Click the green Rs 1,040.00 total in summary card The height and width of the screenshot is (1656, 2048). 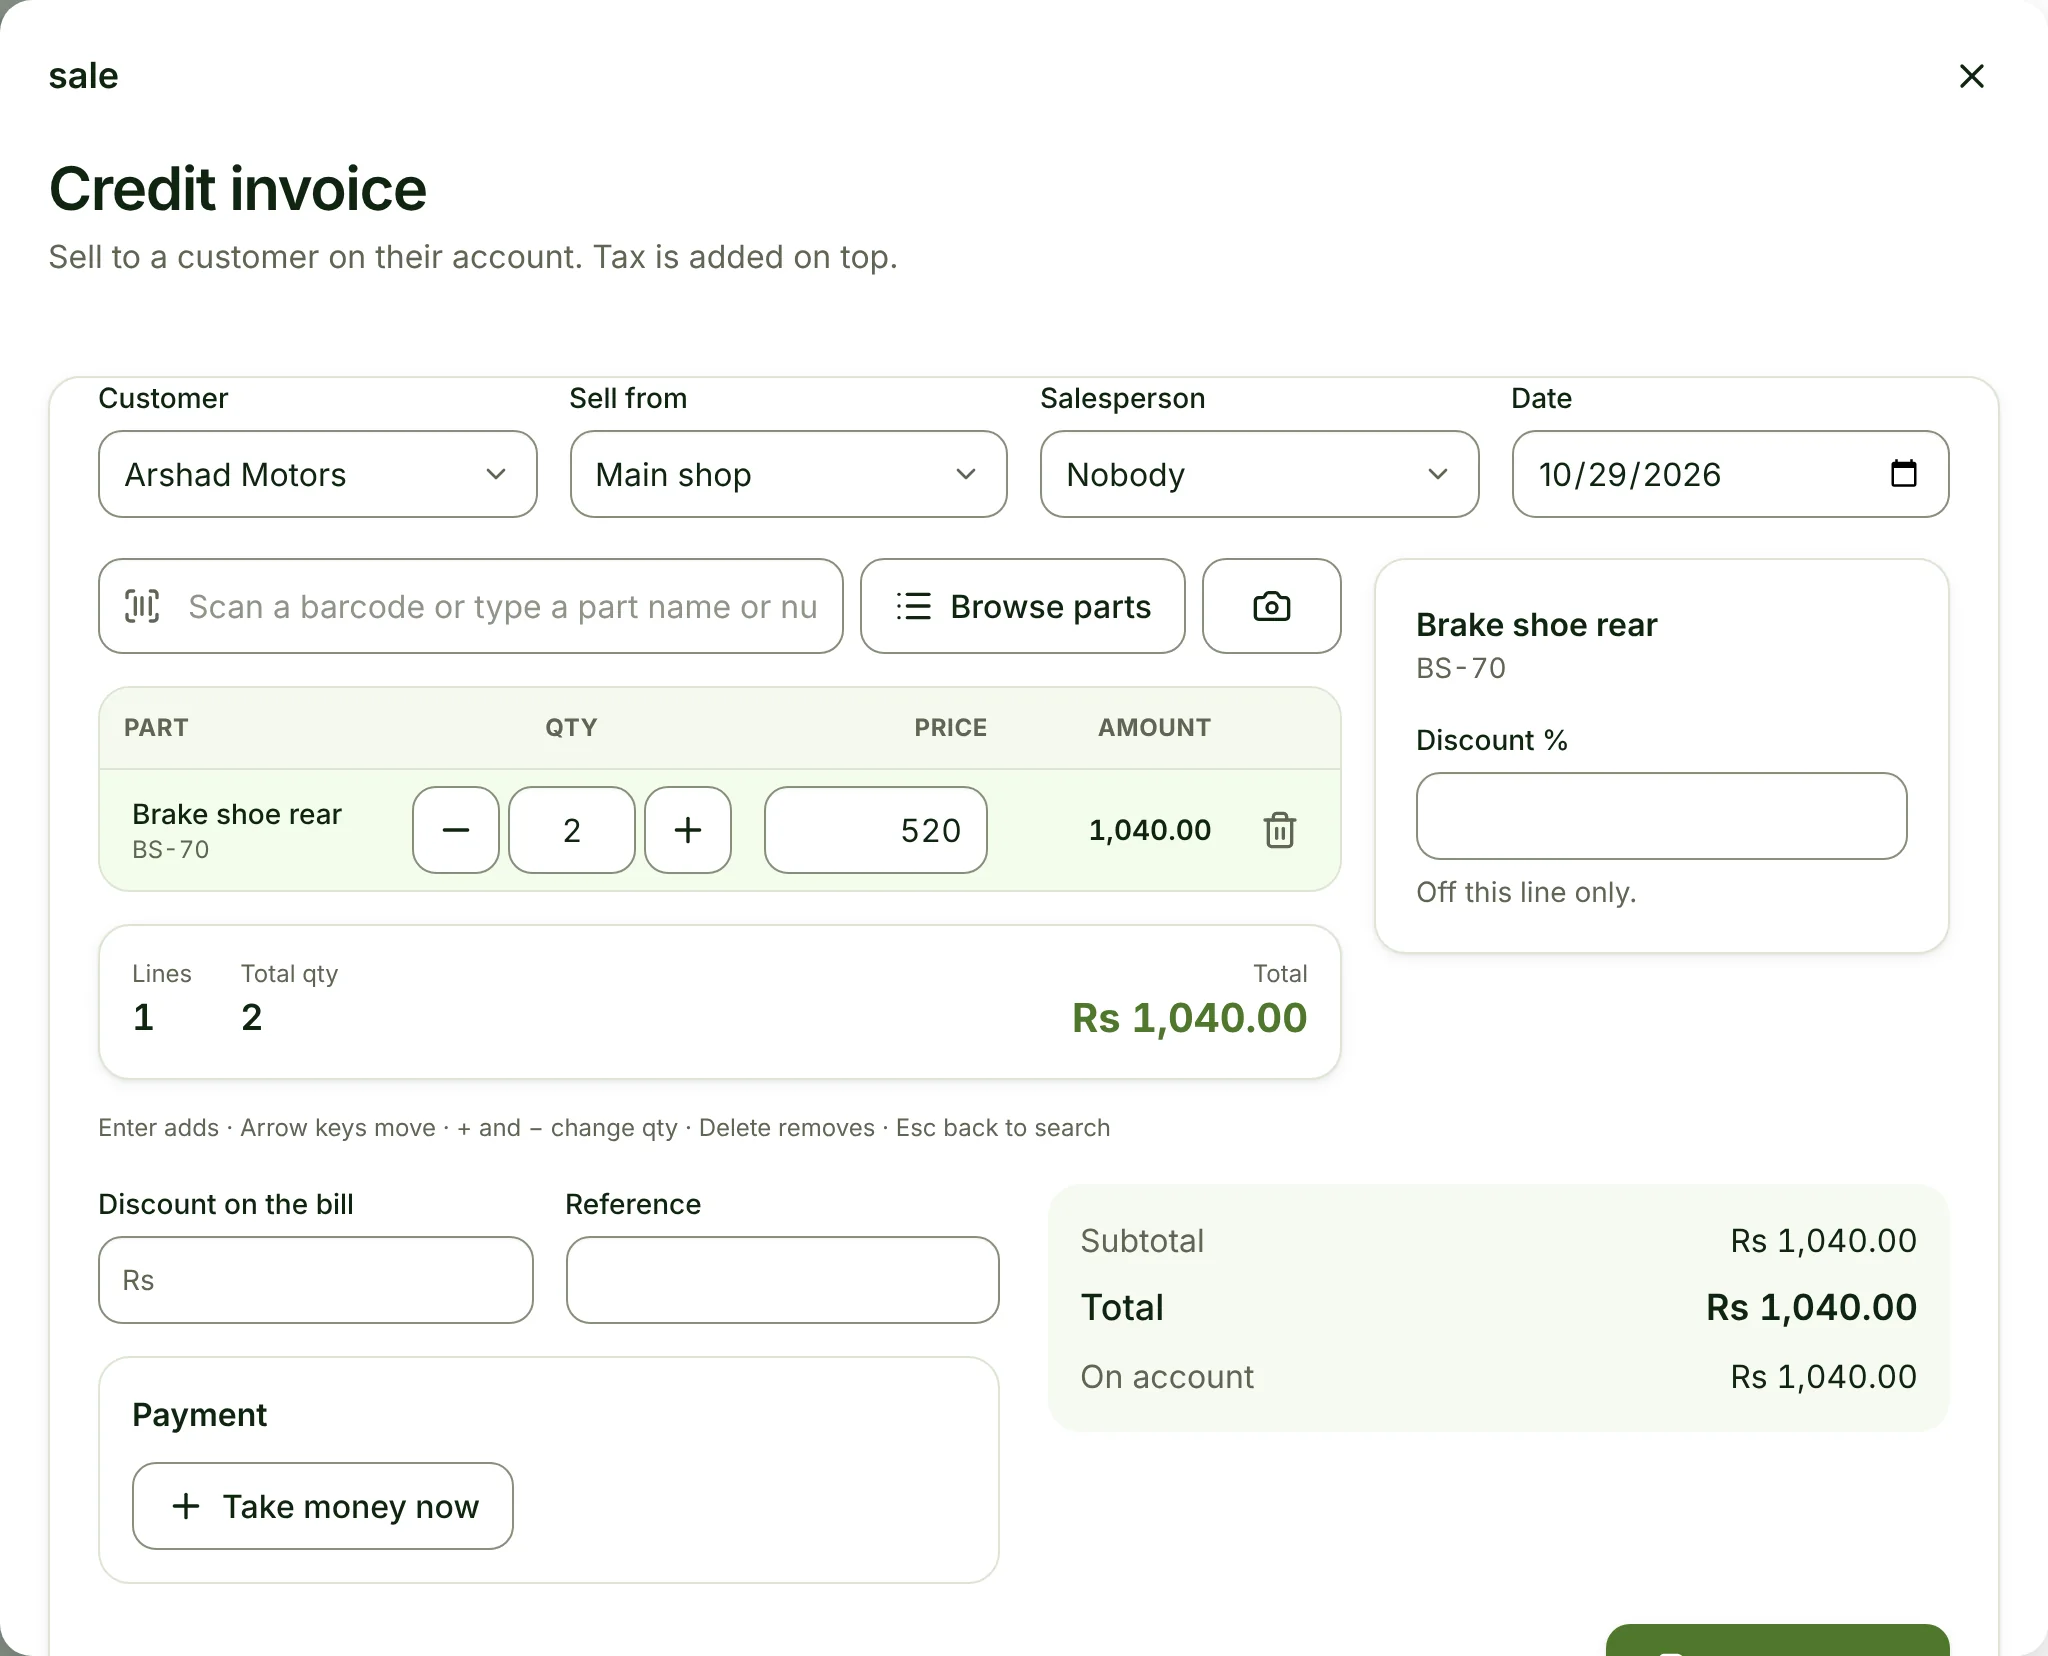(x=1189, y=1018)
